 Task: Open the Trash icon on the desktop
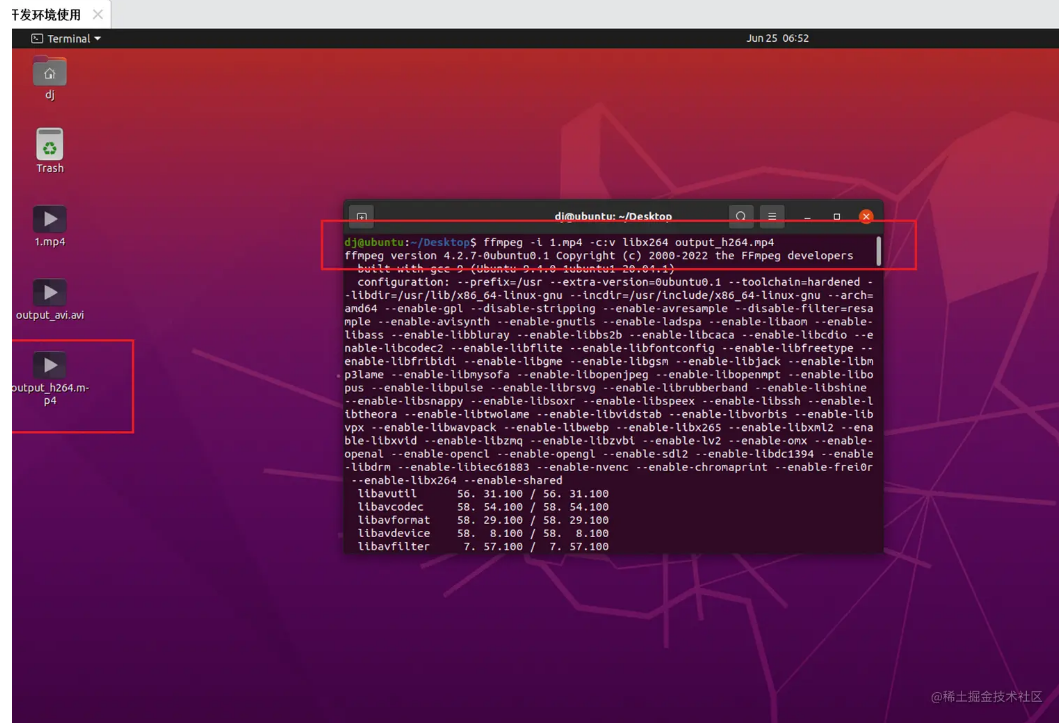point(49,145)
